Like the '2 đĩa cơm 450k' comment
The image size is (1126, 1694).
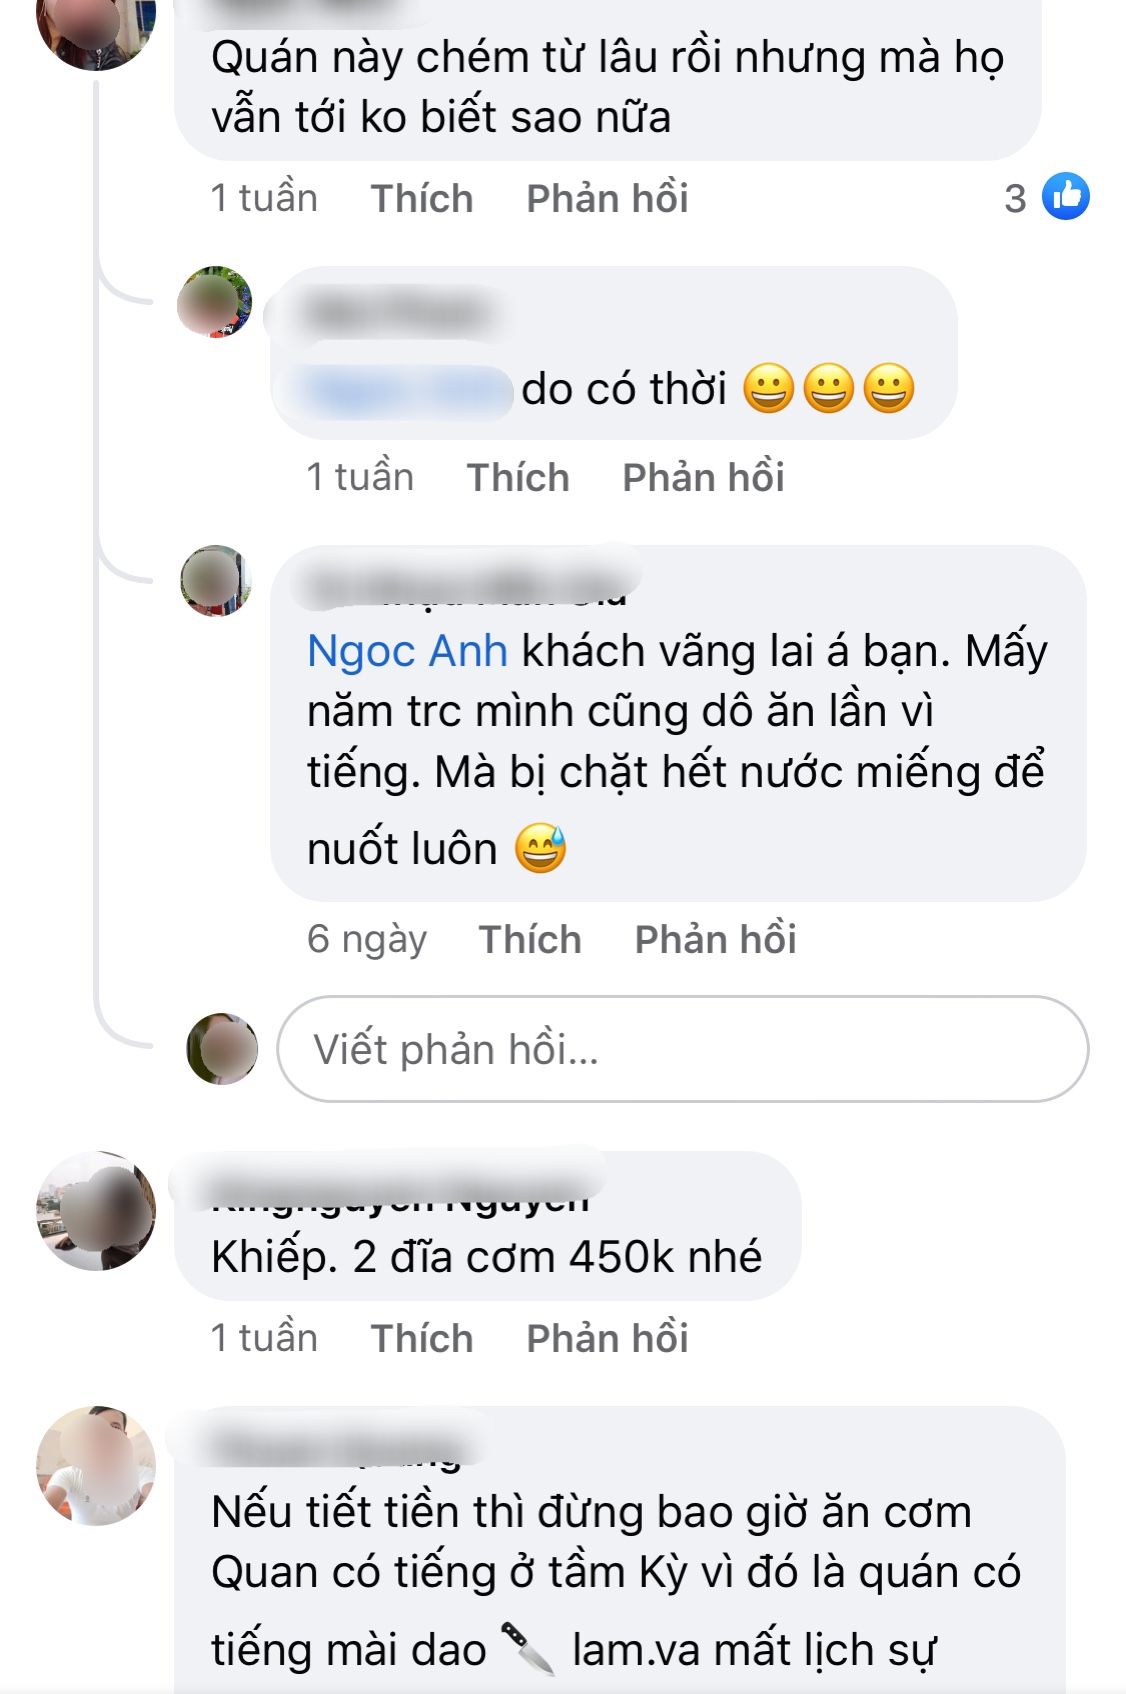[x=422, y=1338]
